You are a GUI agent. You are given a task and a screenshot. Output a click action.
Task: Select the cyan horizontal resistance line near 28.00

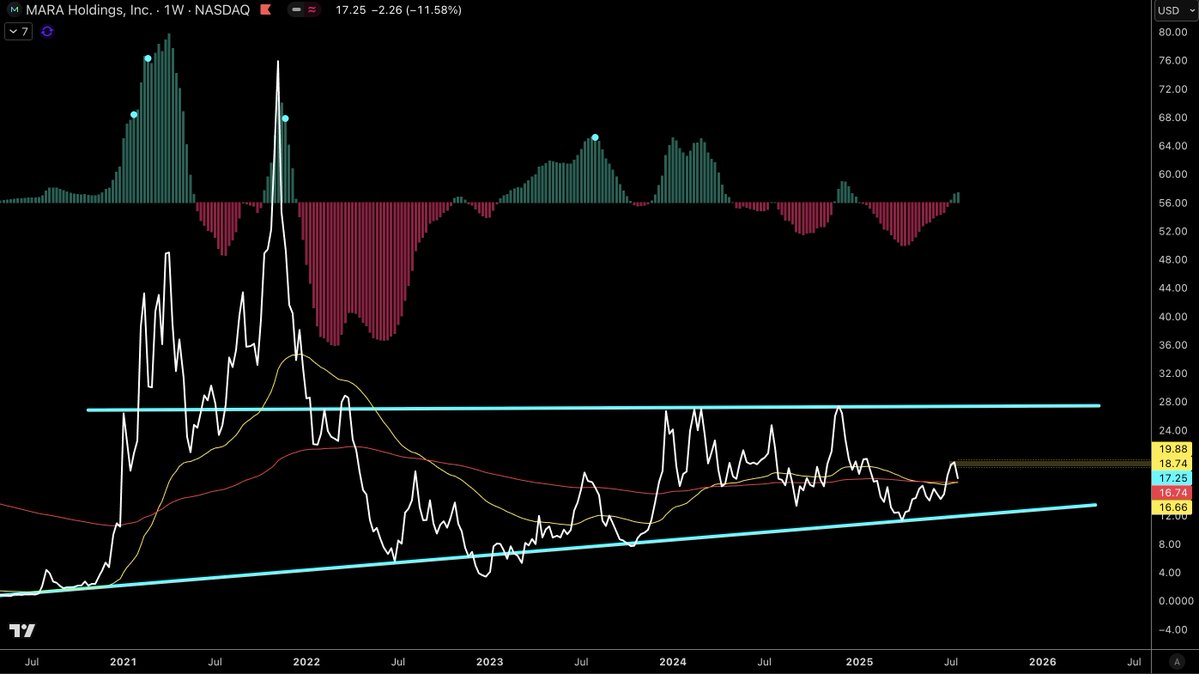click(x=593, y=408)
